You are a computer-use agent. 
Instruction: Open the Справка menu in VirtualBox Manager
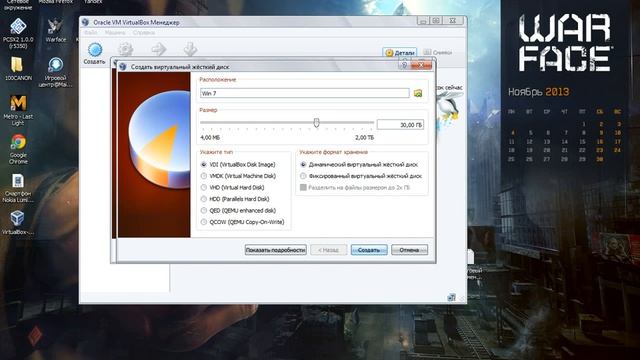tap(144, 33)
